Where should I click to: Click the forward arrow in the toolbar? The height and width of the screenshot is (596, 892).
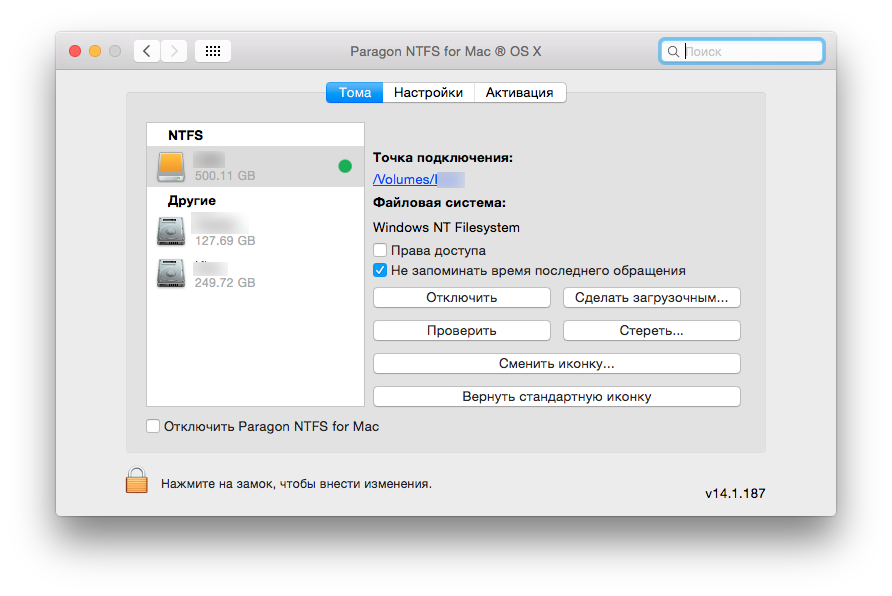174,51
